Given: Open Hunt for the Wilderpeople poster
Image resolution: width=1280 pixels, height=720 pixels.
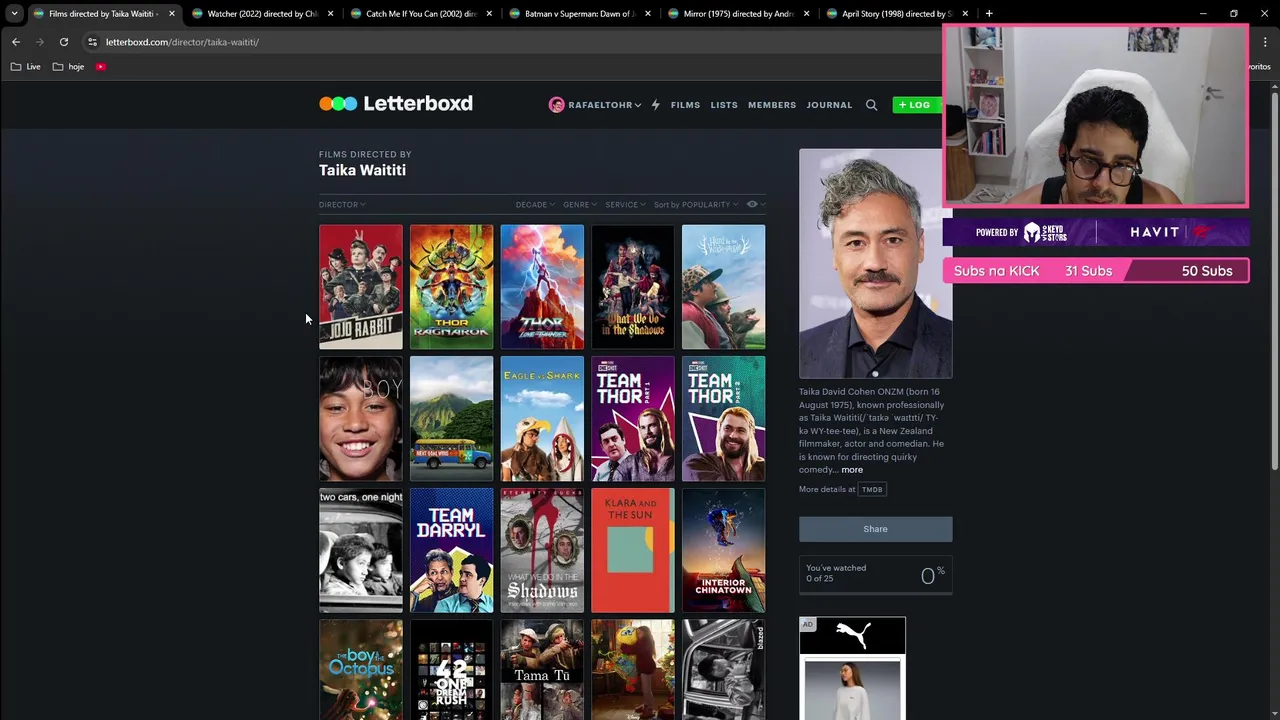Looking at the screenshot, I should point(723,287).
